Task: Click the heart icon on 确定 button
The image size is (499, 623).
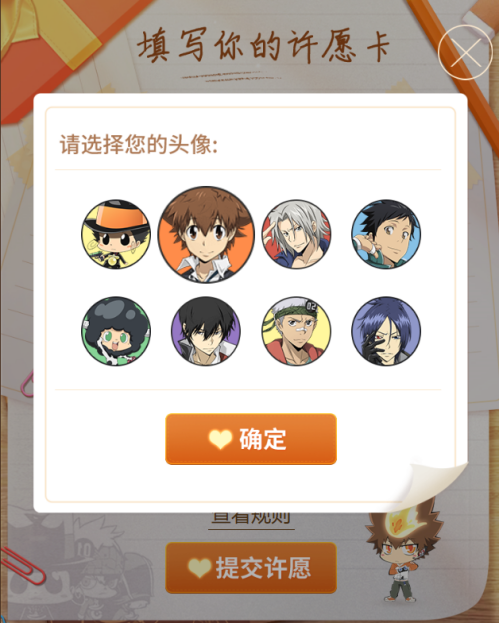Action: tap(220, 439)
